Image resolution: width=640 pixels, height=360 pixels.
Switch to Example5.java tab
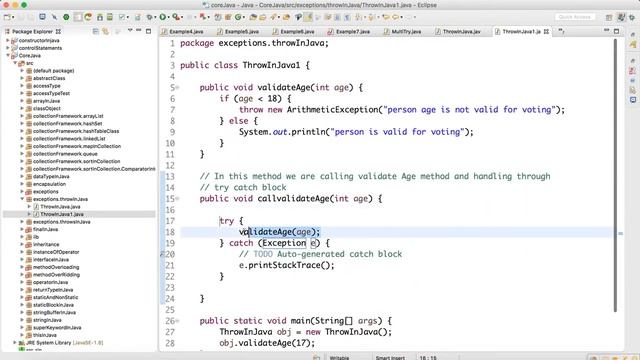[238, 31]
